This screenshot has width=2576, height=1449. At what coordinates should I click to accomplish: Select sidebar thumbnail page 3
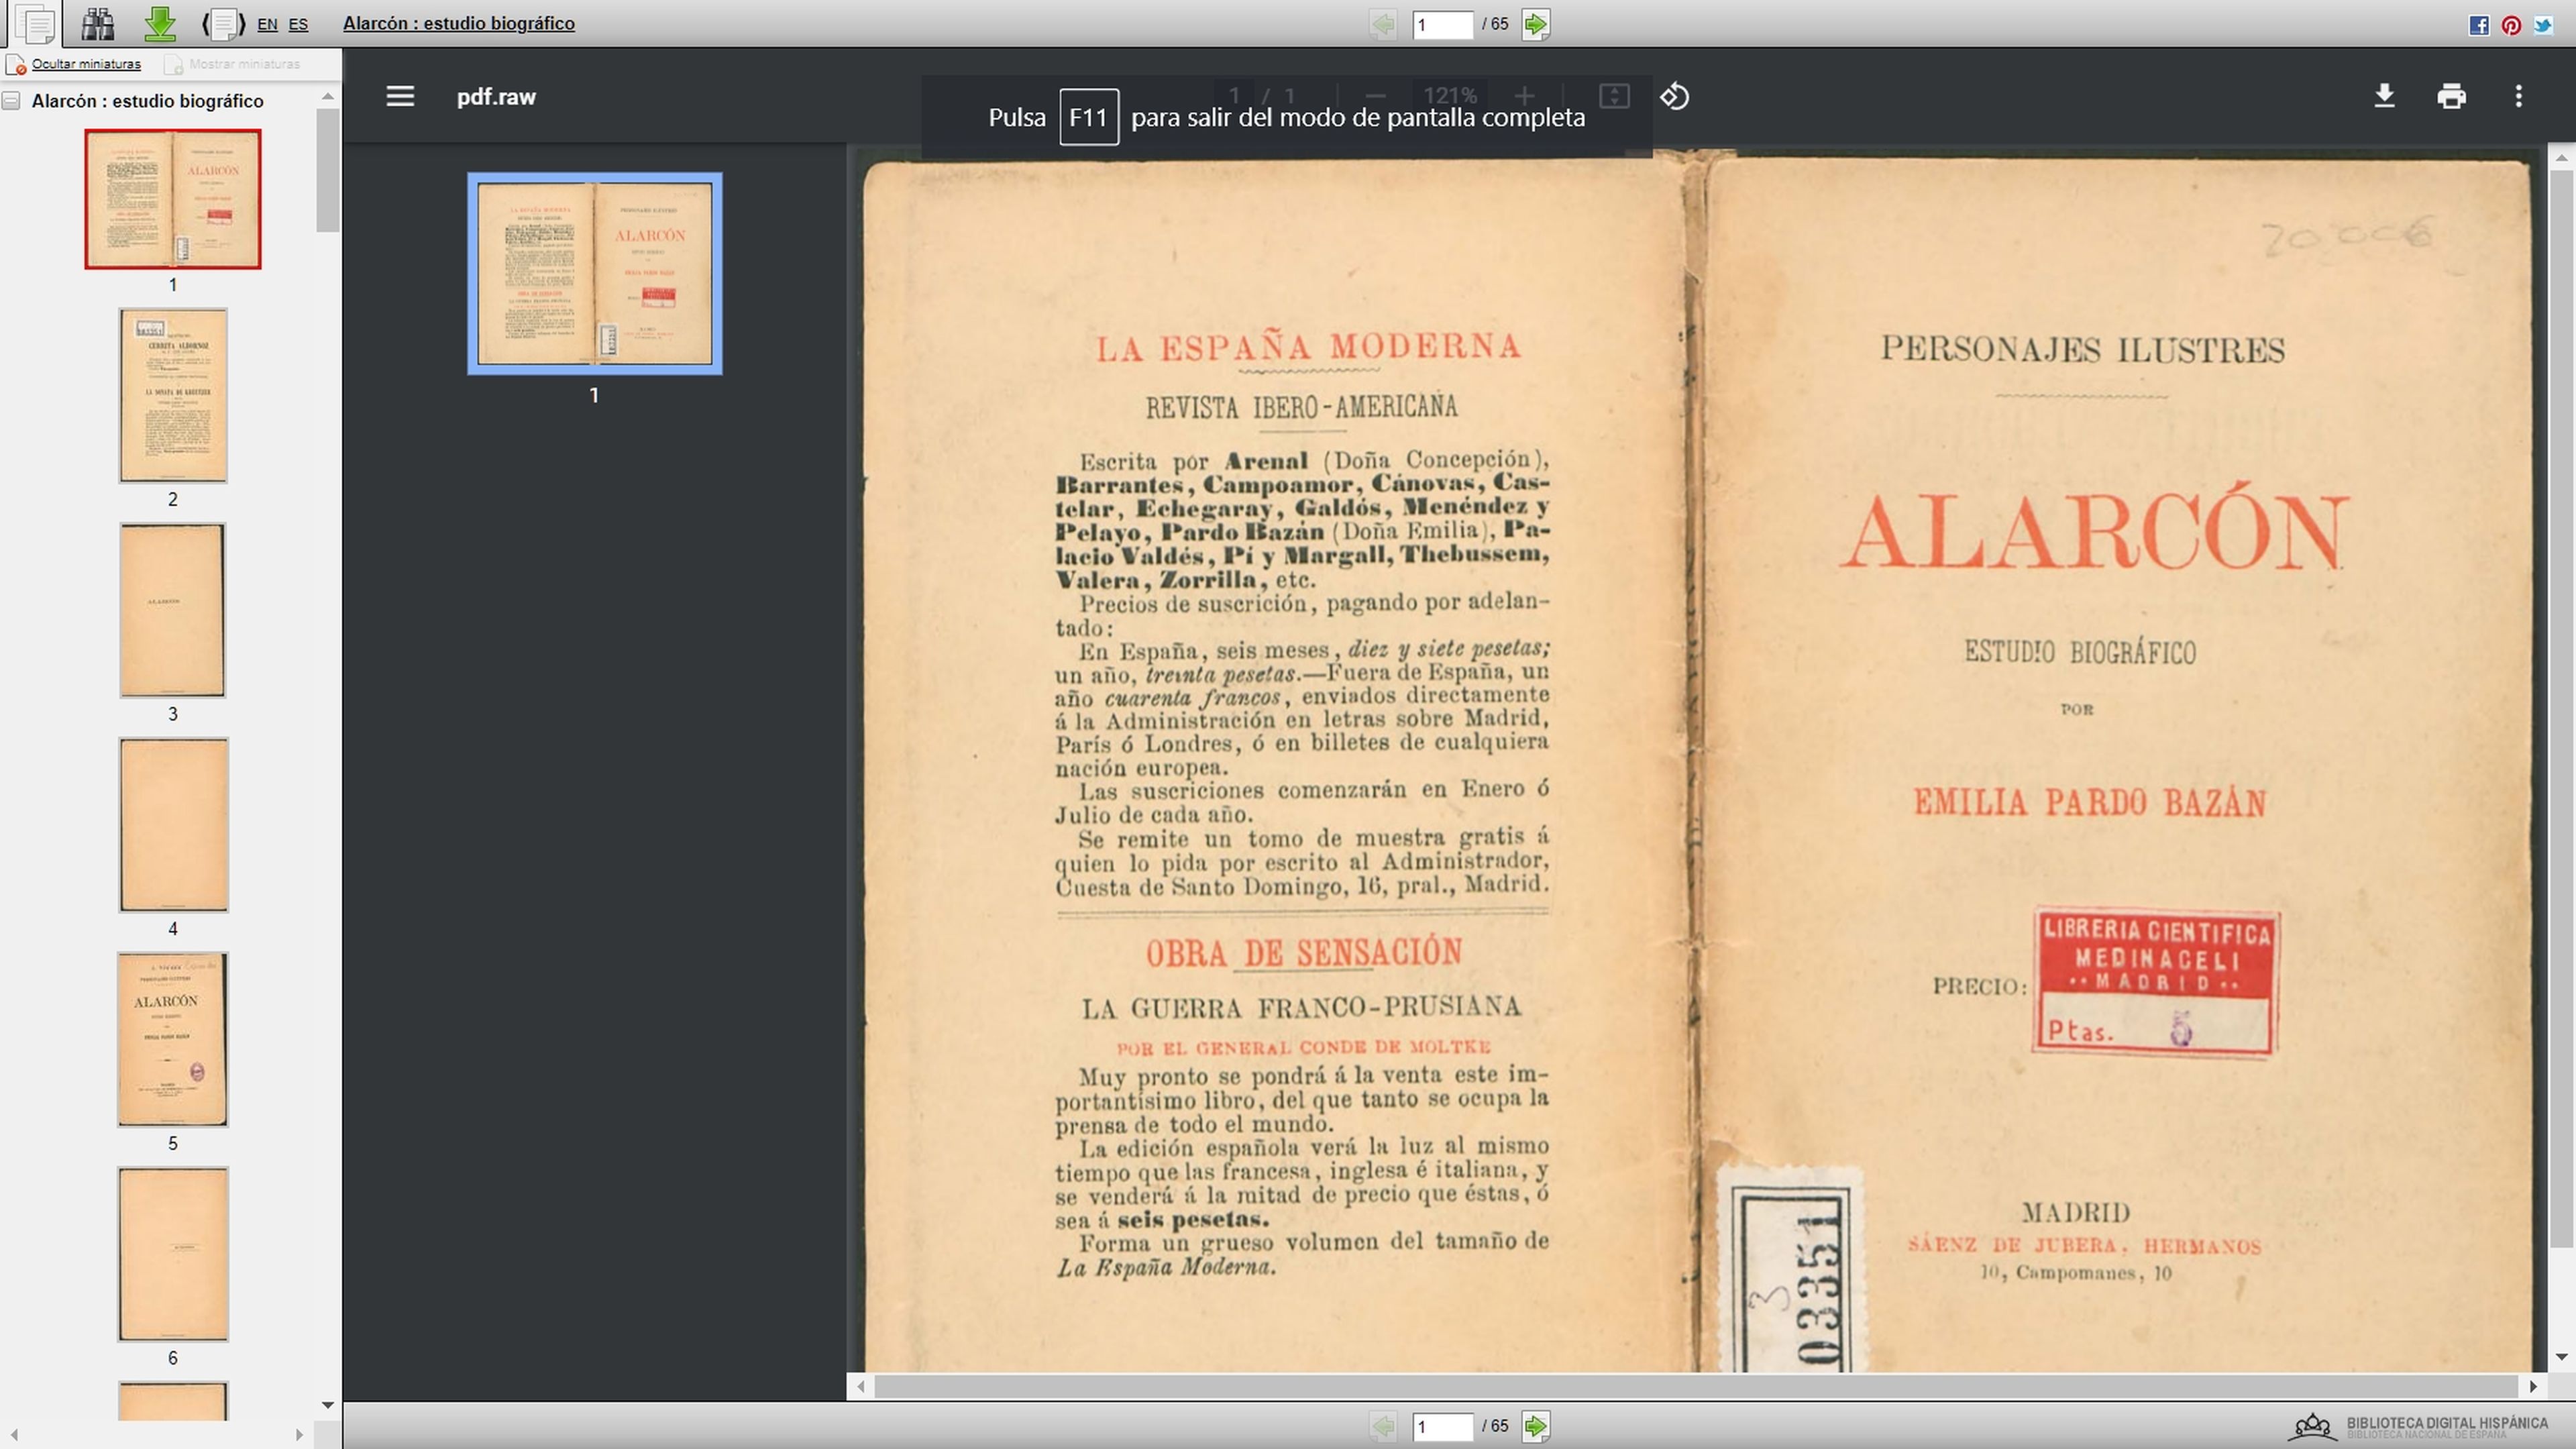[x=173, y=610]
